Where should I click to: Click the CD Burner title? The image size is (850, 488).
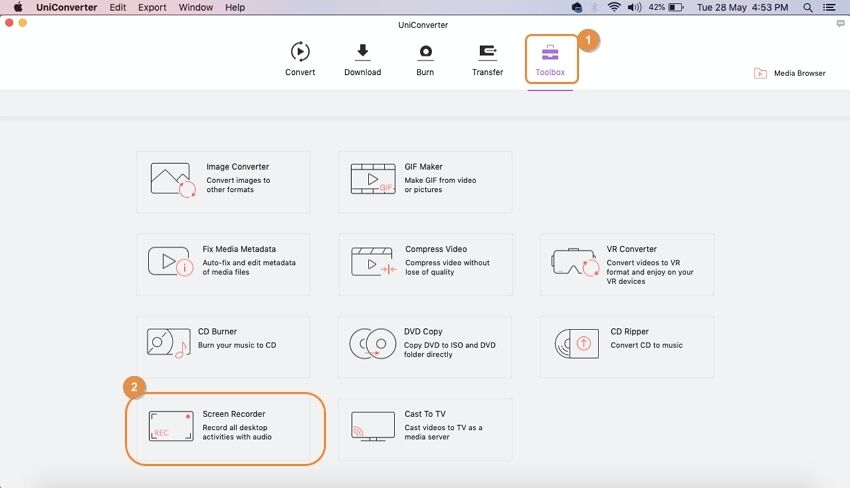(x=217, y=331)
